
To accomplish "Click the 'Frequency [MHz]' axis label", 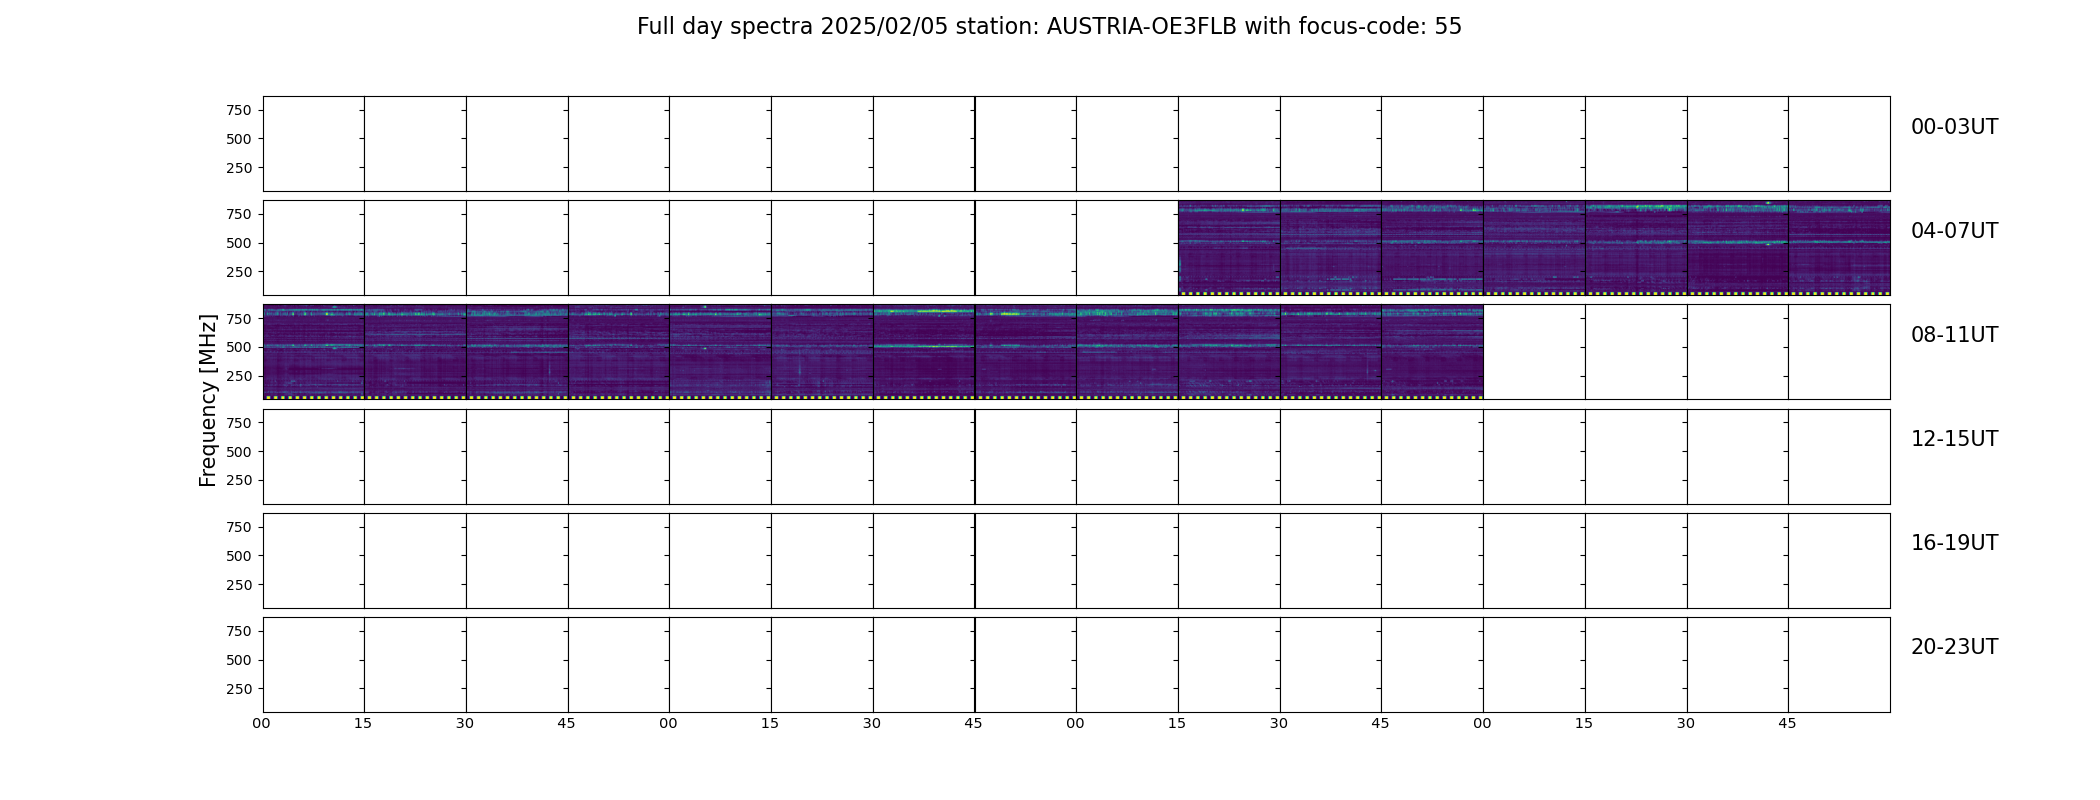I will click(x=208, y=400).
